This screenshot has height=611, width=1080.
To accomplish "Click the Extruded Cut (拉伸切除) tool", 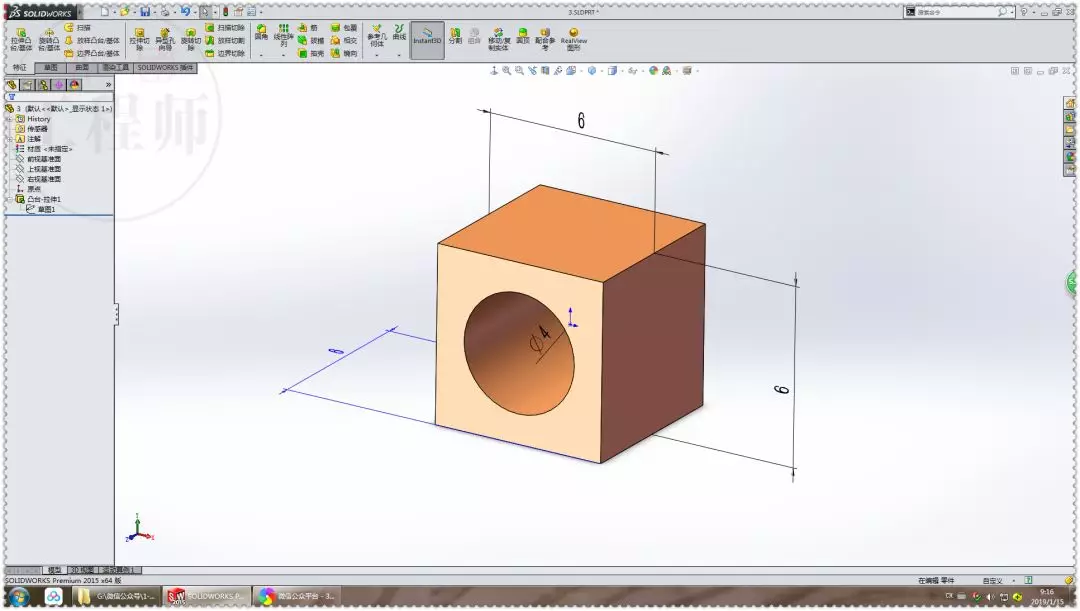I will [x=139, y=40].
